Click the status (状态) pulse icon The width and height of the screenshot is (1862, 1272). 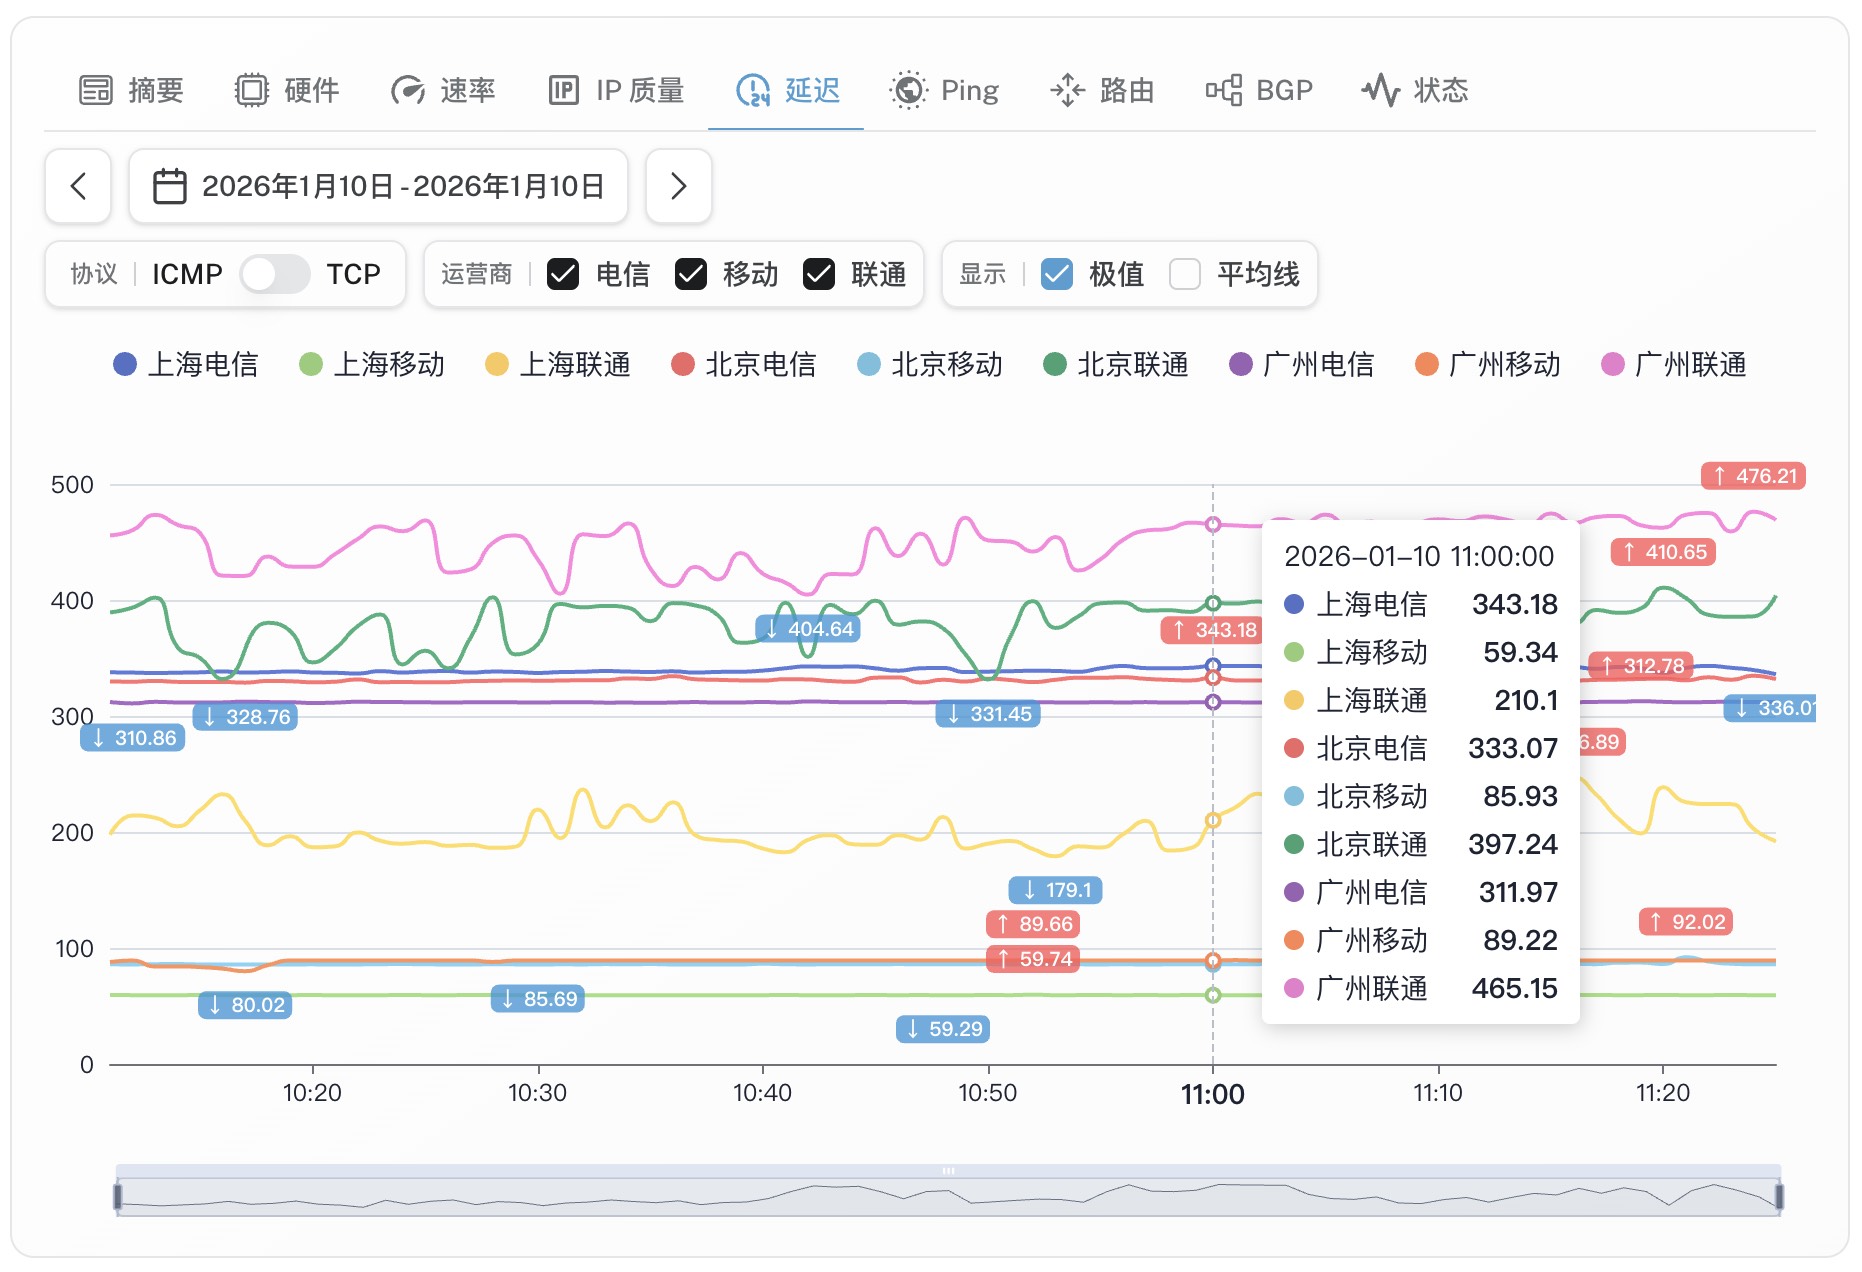(1380, 90)
